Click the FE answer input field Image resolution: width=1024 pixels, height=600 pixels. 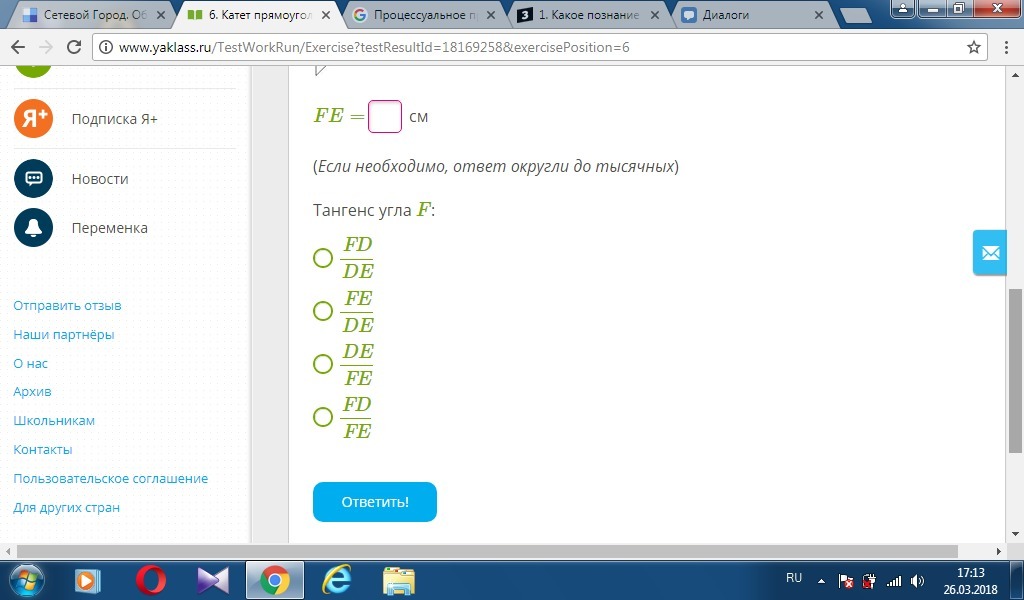(x=384, y=117)
